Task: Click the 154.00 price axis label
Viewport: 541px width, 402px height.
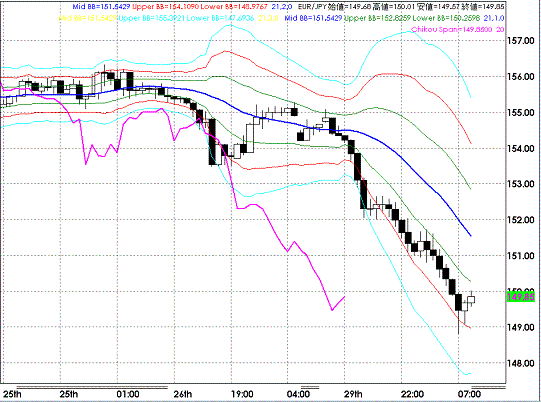Action: (x=521, y=148)
